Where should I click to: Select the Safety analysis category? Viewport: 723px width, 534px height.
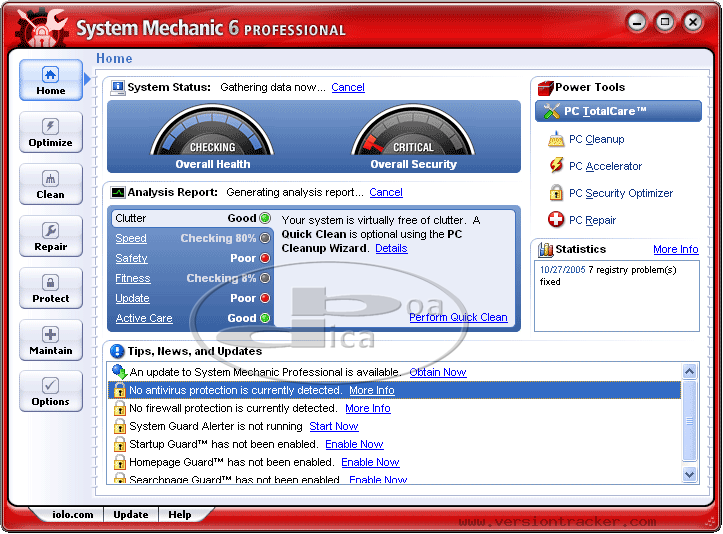(x=131, y=259)
